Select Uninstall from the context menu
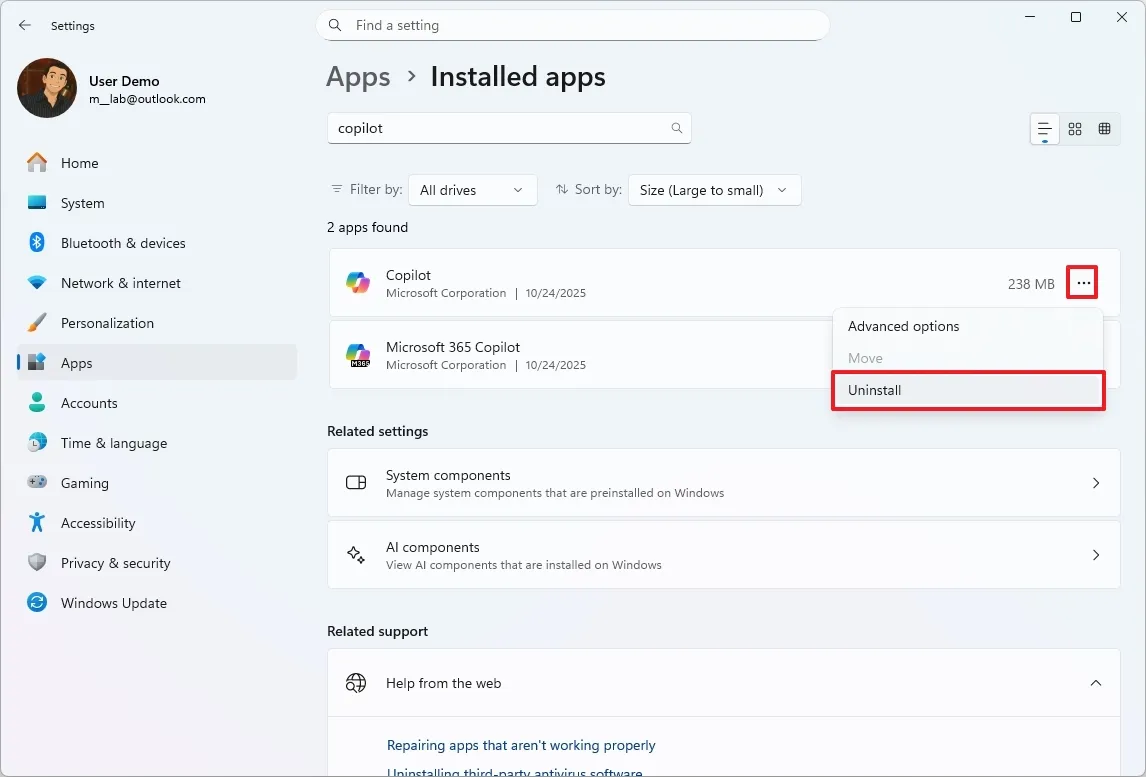 (875, 390)
